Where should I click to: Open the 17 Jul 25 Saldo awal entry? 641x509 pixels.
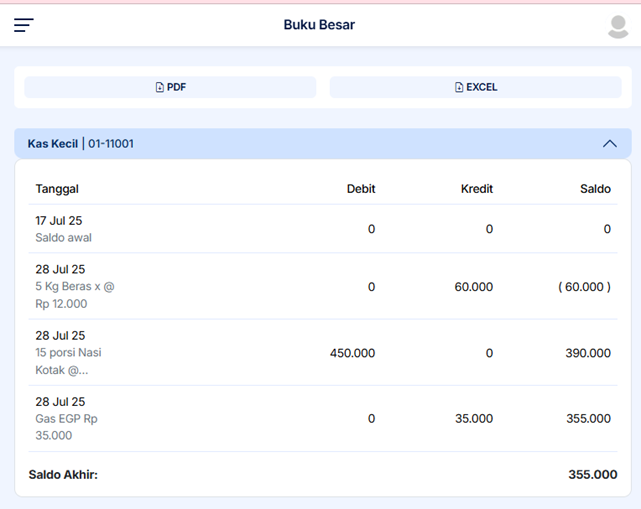click(x=64, y=229)
